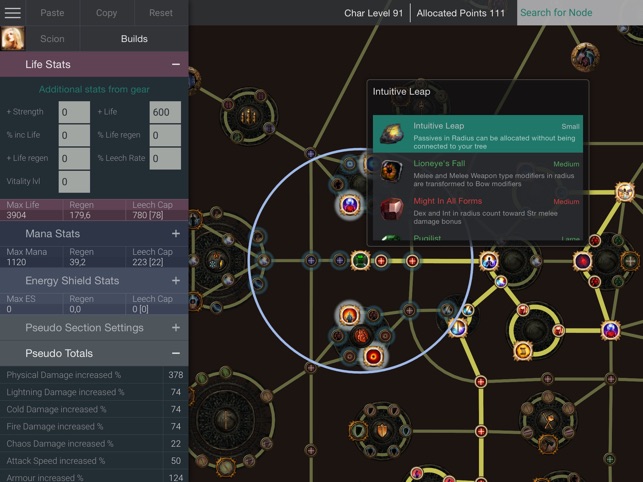Expand the Mana Stats section
Viewport: 643px width, 482px height.
tap(176, 233)
